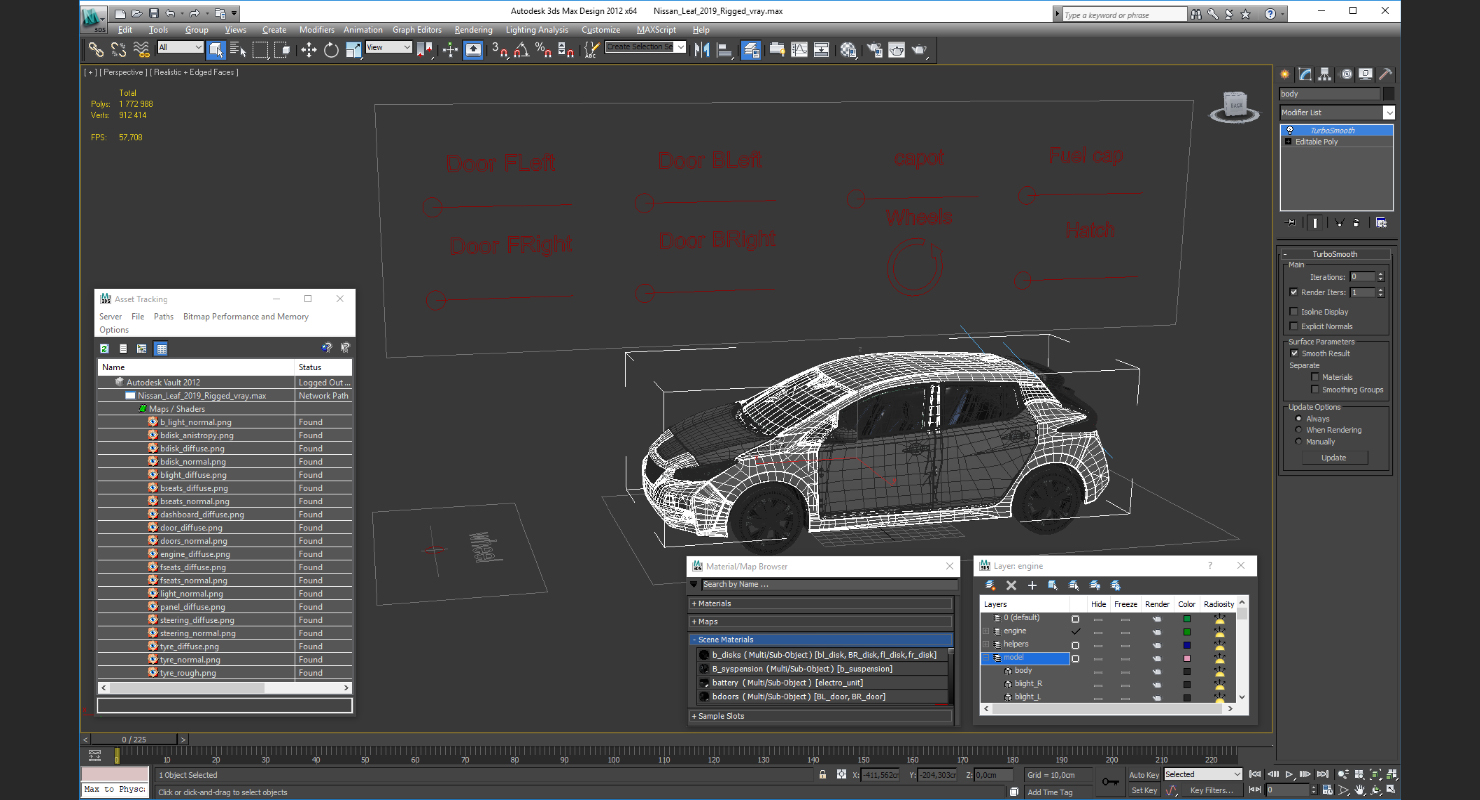Open the Modifiers menu
The width and height of the screenshot is (1480, 800).
point(317,30)
